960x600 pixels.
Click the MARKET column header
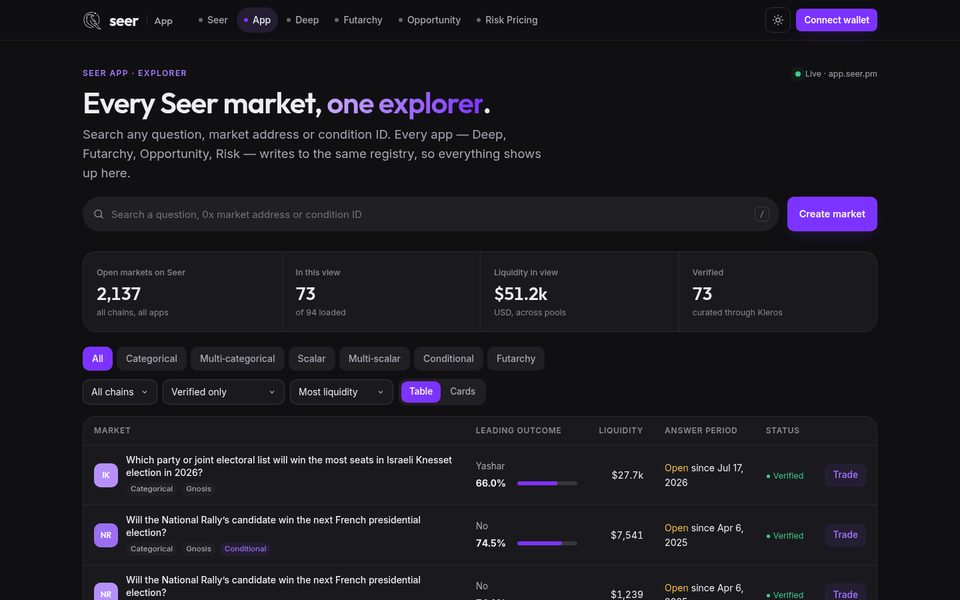112,430
